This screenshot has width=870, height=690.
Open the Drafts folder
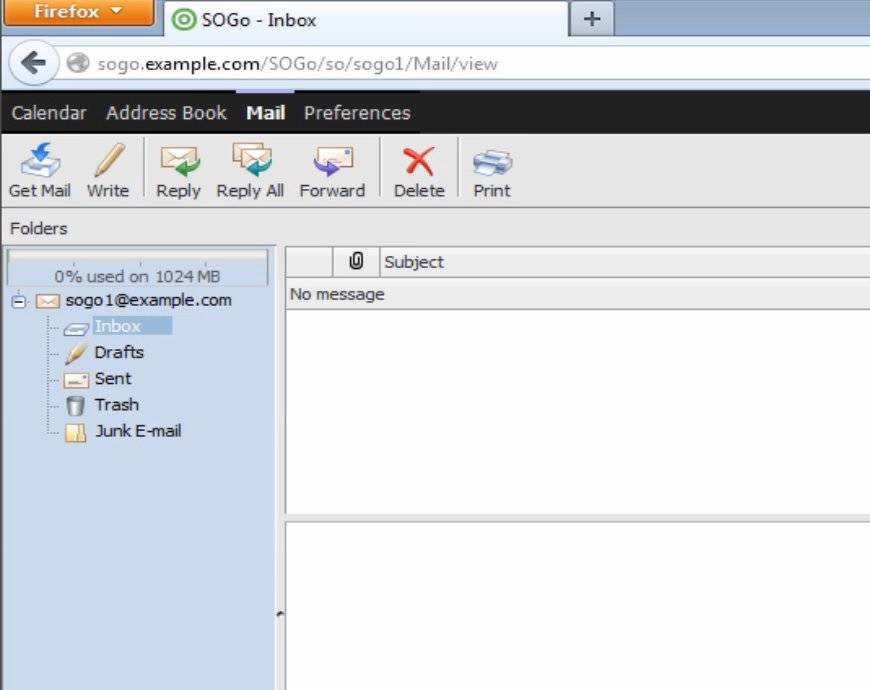tap(119, 352)
